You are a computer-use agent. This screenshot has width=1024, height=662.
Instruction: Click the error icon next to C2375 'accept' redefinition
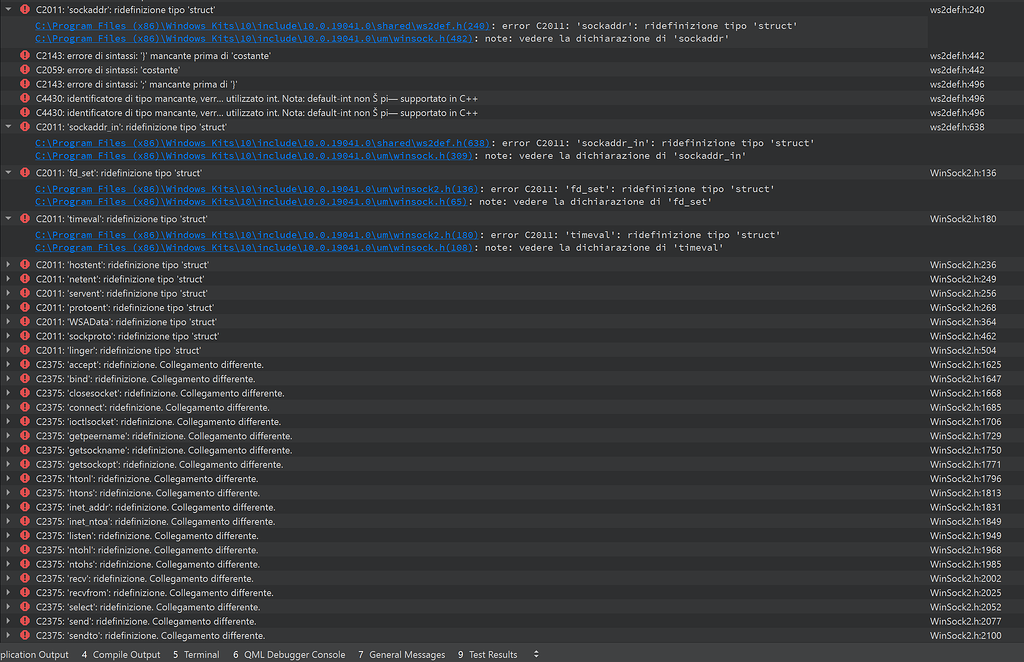pyautogui.click(x=24, y=364)
